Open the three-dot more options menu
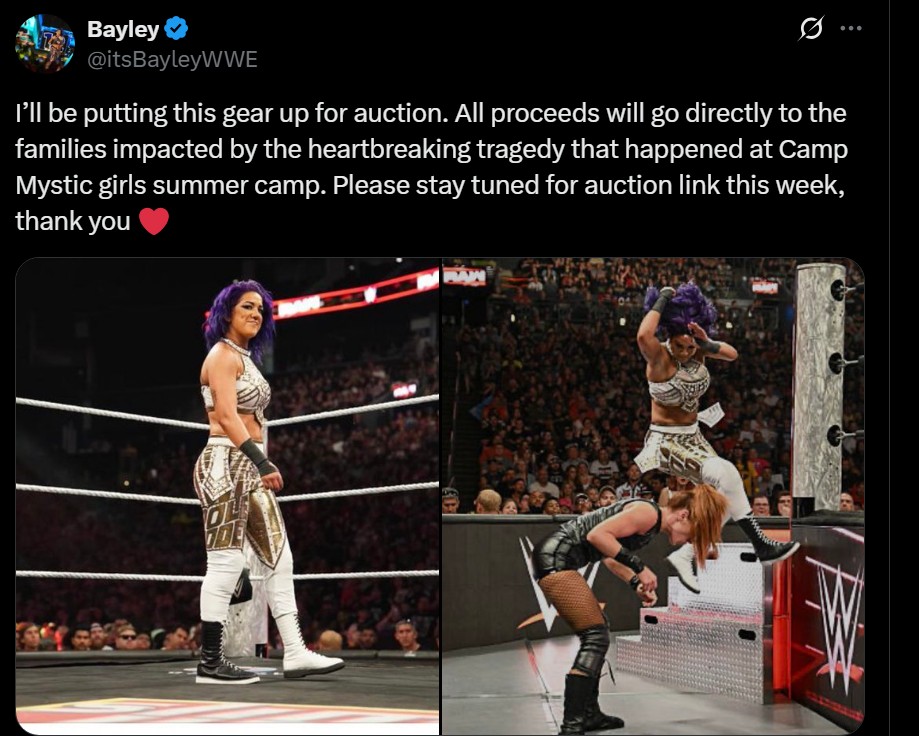The height and width of the screenshot is (736, 919). (x=850, y=28)
